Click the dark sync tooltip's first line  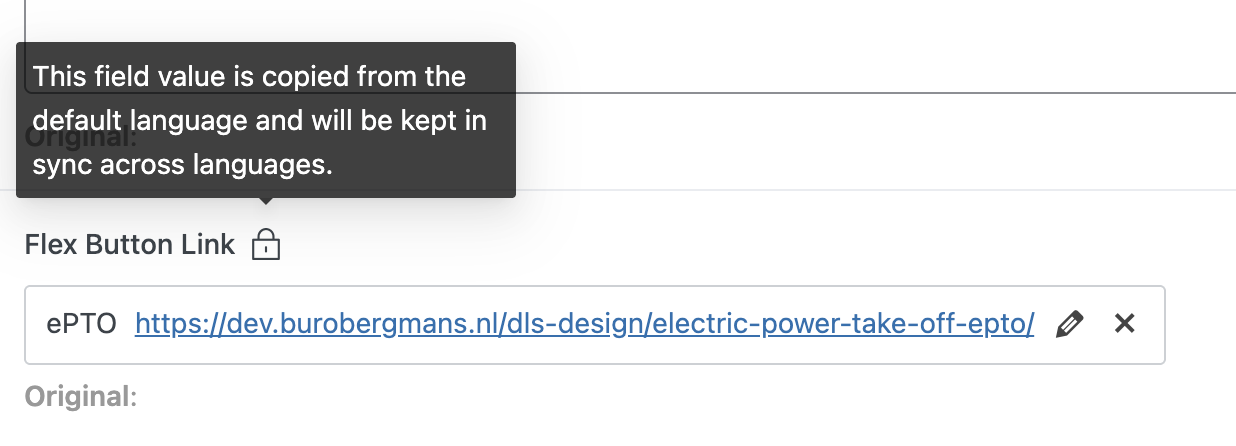pyautogui.click(x=249, y=76)
